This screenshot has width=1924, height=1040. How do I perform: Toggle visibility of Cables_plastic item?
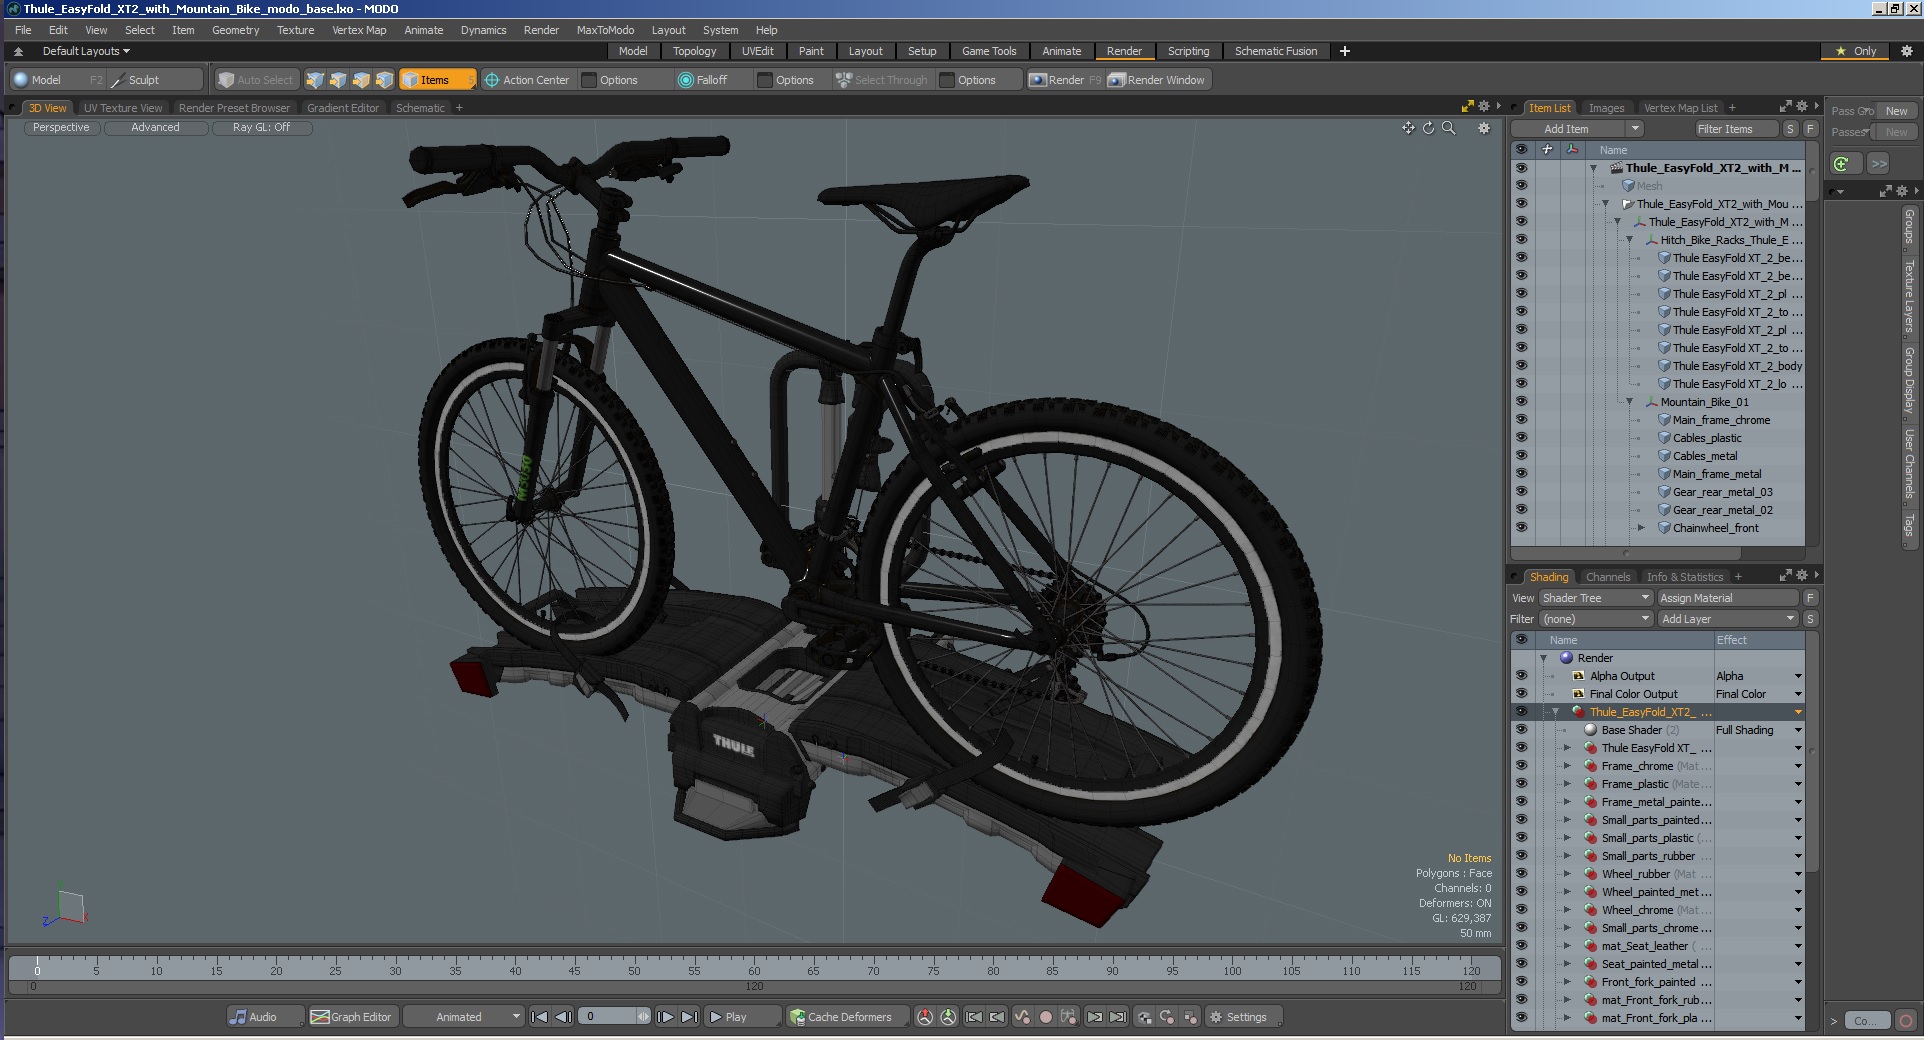[1521, 438]
